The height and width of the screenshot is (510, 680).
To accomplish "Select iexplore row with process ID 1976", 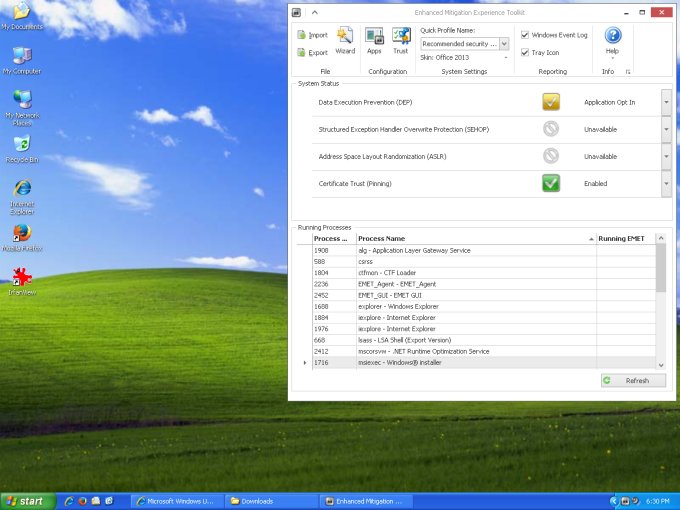I will (x=484, y=329).
